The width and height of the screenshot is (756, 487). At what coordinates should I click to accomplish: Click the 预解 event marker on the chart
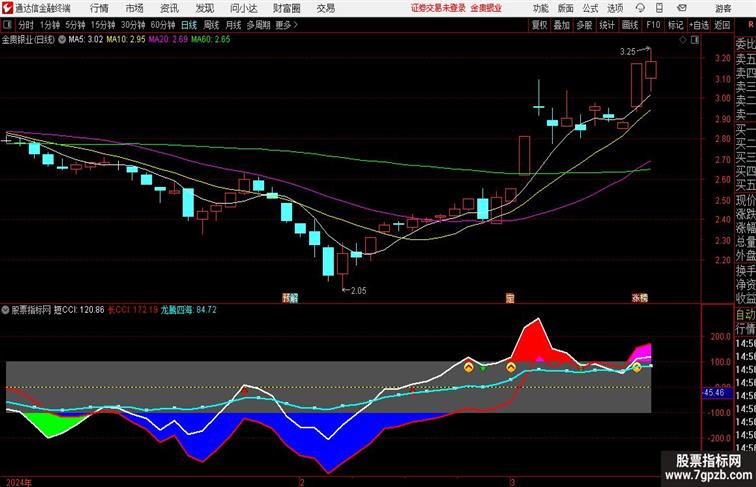click(x=290, y=298)
